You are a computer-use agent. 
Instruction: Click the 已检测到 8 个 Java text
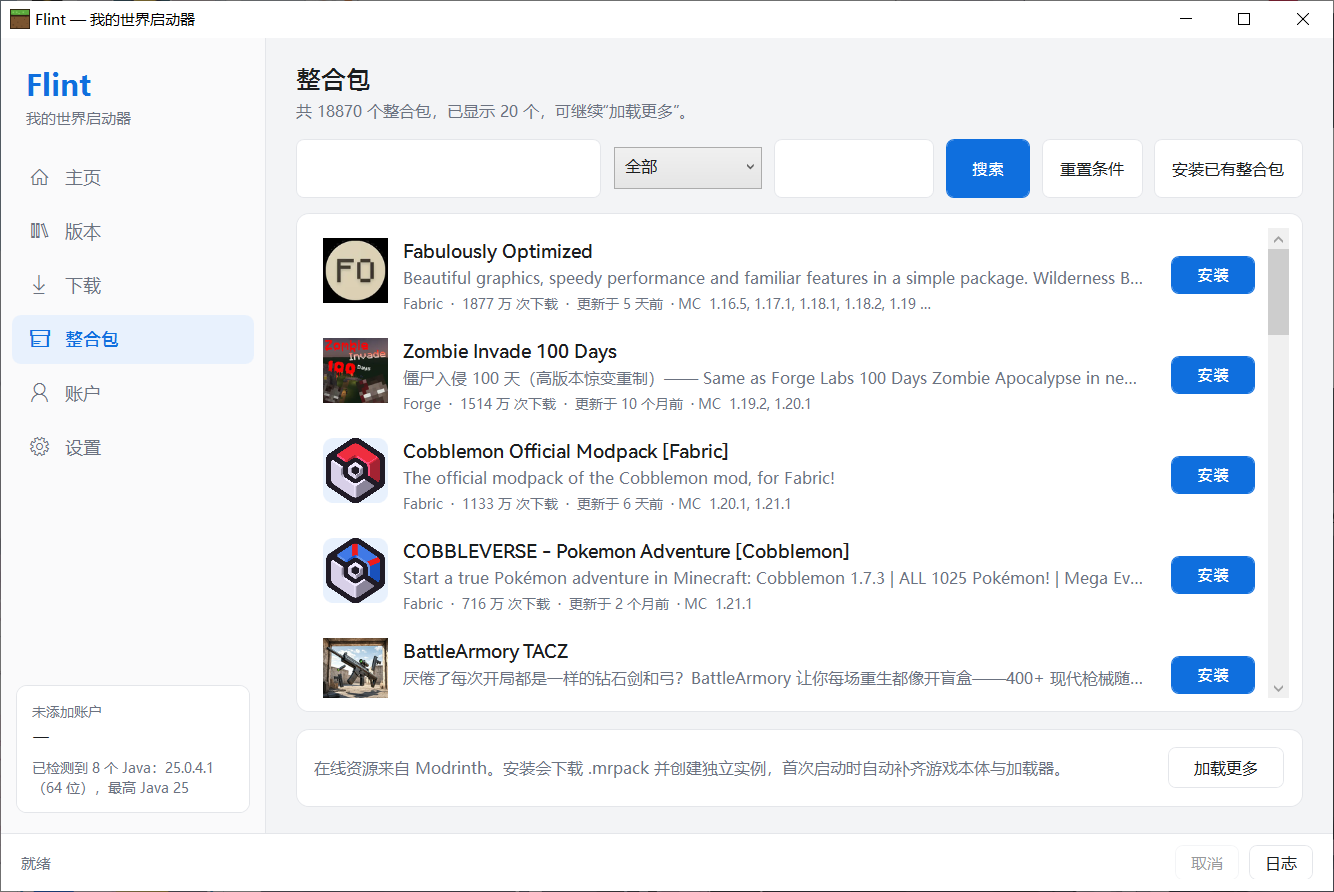click(123, 777)
